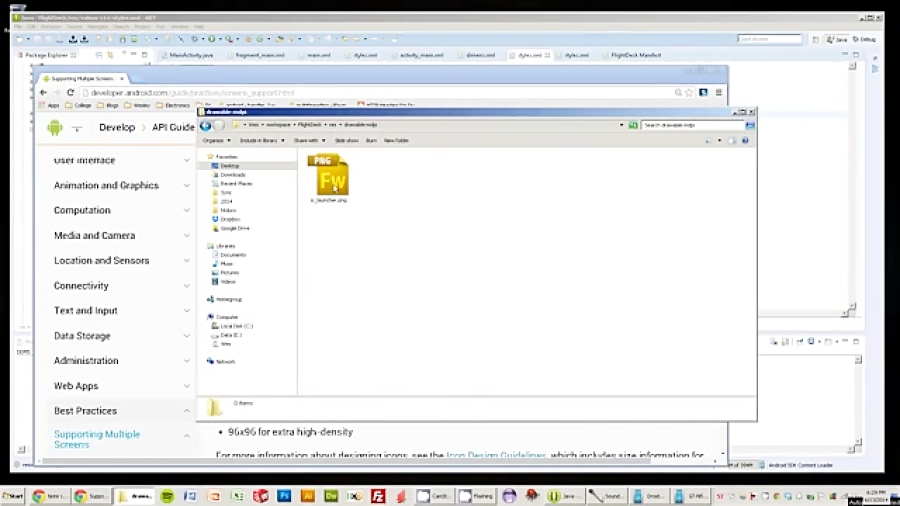The height and width of the screenshot is (506, 900).
Task: Click 'res' in Explorer breadcrumb path
Action: (332, 125)
